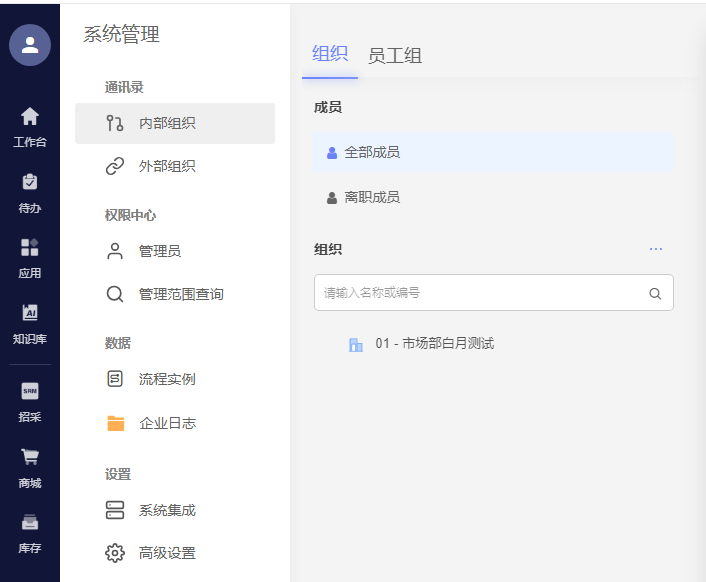Open the 商城 shopping cart icon
The height and width of the screenshot is (582, 706).
30,457
